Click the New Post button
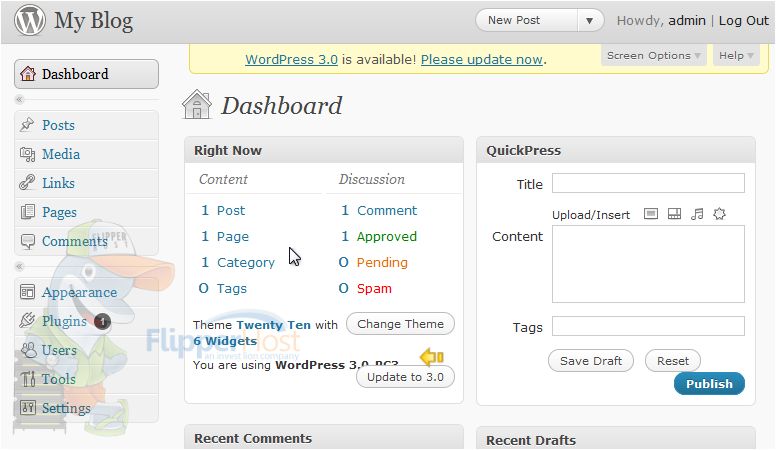 tap(527, 21)
